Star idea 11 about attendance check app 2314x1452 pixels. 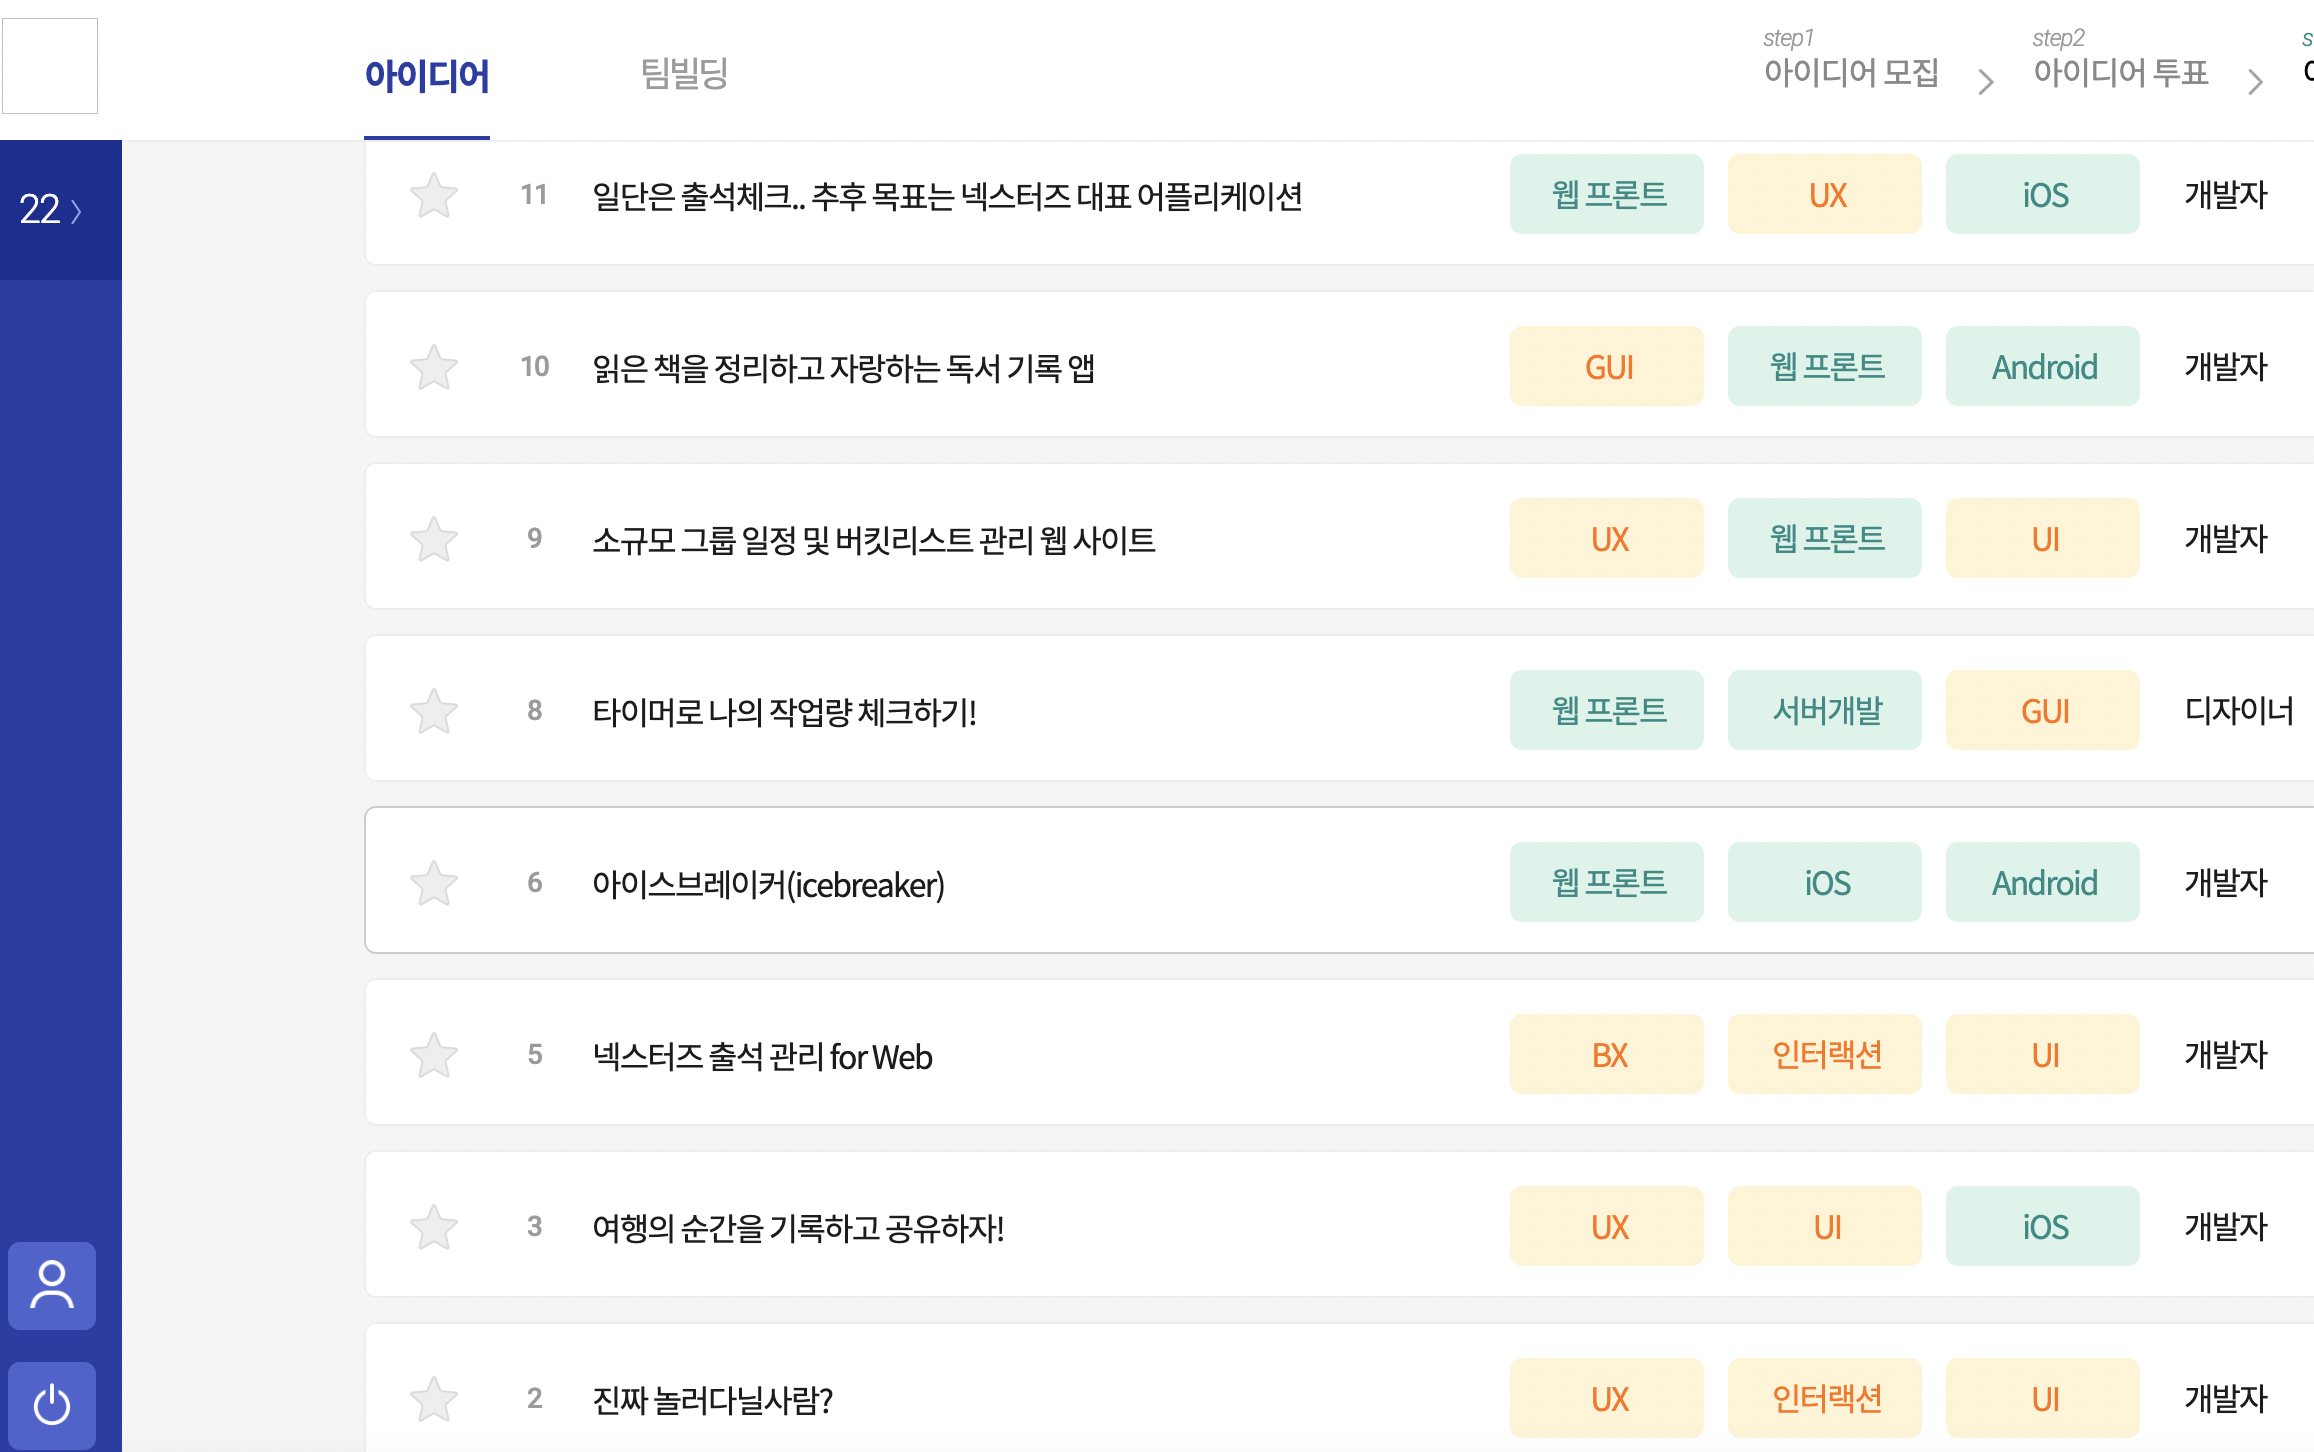coord(434,195)
